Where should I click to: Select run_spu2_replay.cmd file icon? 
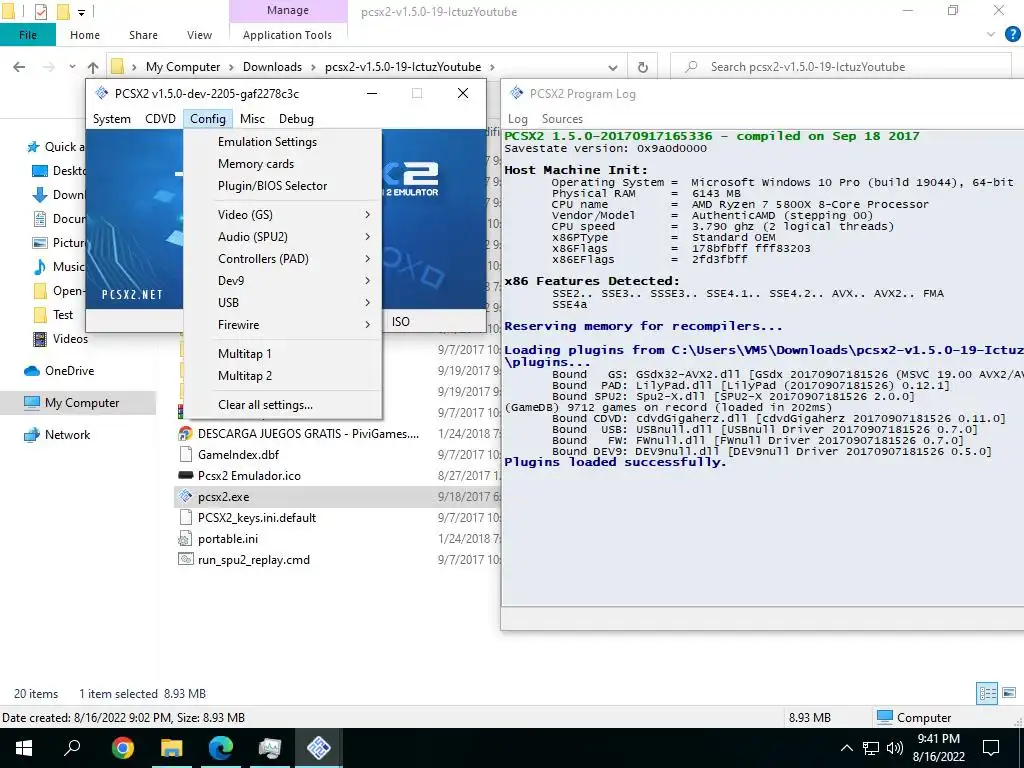(x=186, y=560)
